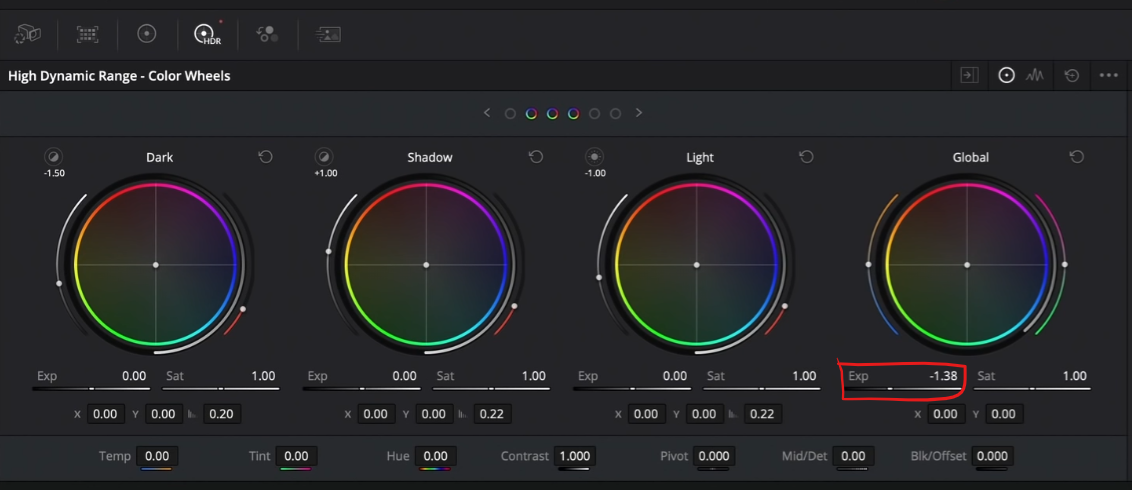This screenshot has height=490, width=1132.
Task: Reset the Global color wheel
Action: click(x=1076, y=157)
